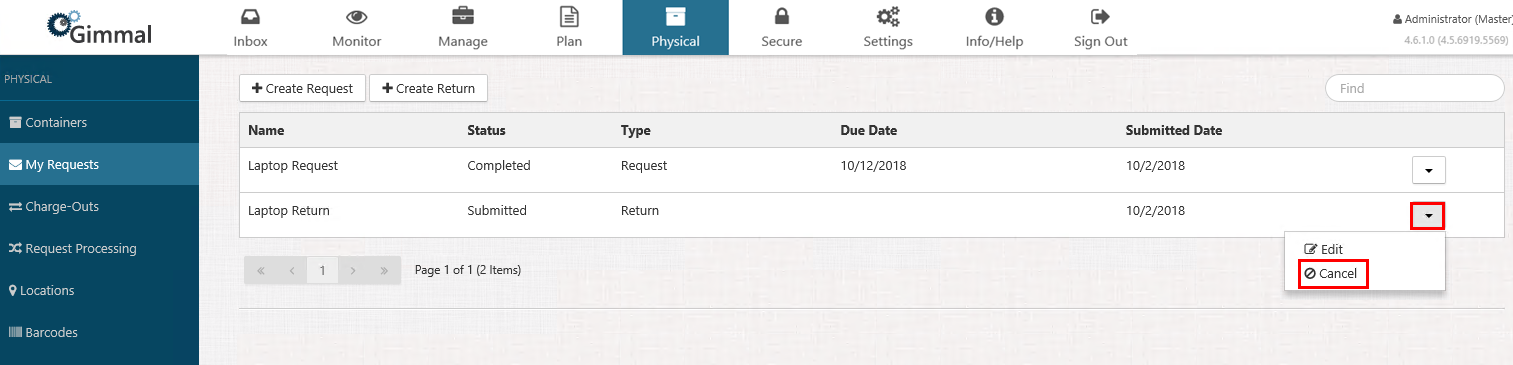Open the Monitor eye icon
The image size is (1513, 365).
coord(356,17)
